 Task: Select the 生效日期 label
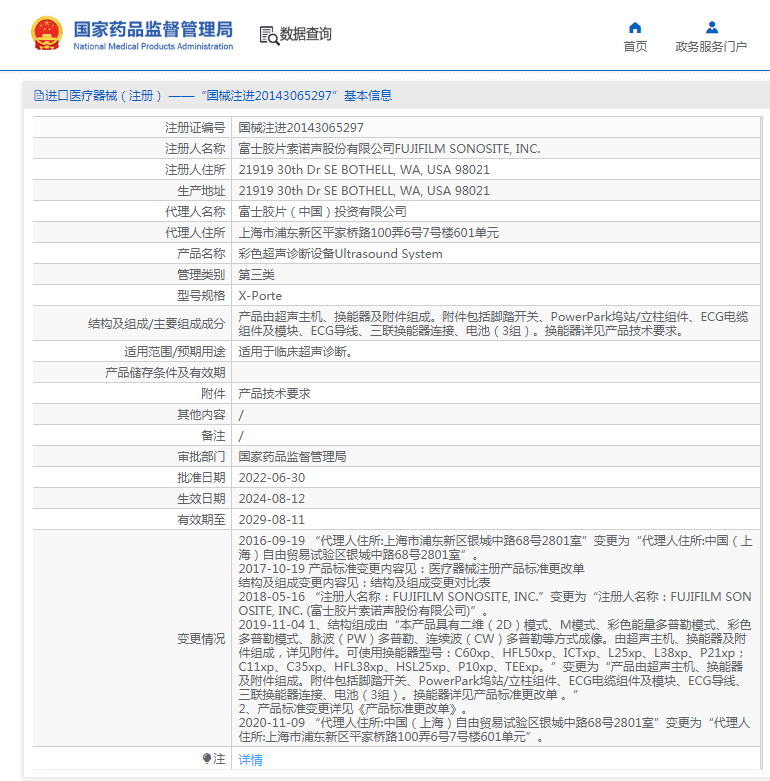201,499
